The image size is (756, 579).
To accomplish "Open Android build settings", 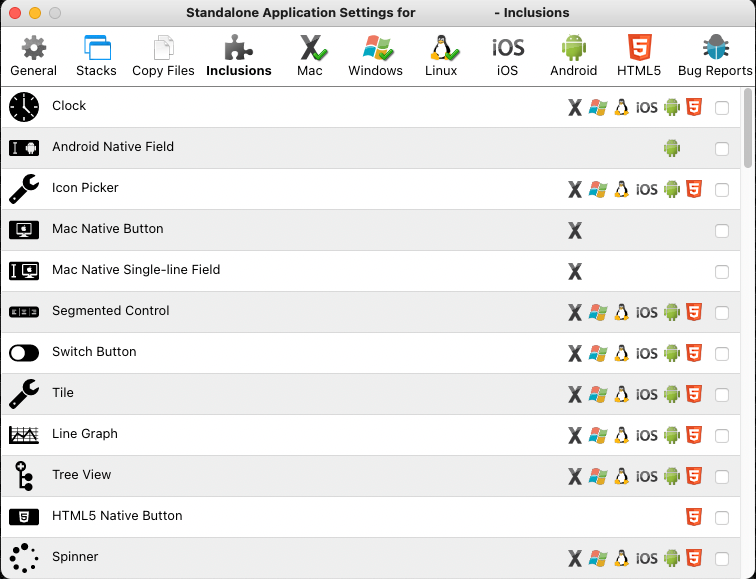I will 573,55.
